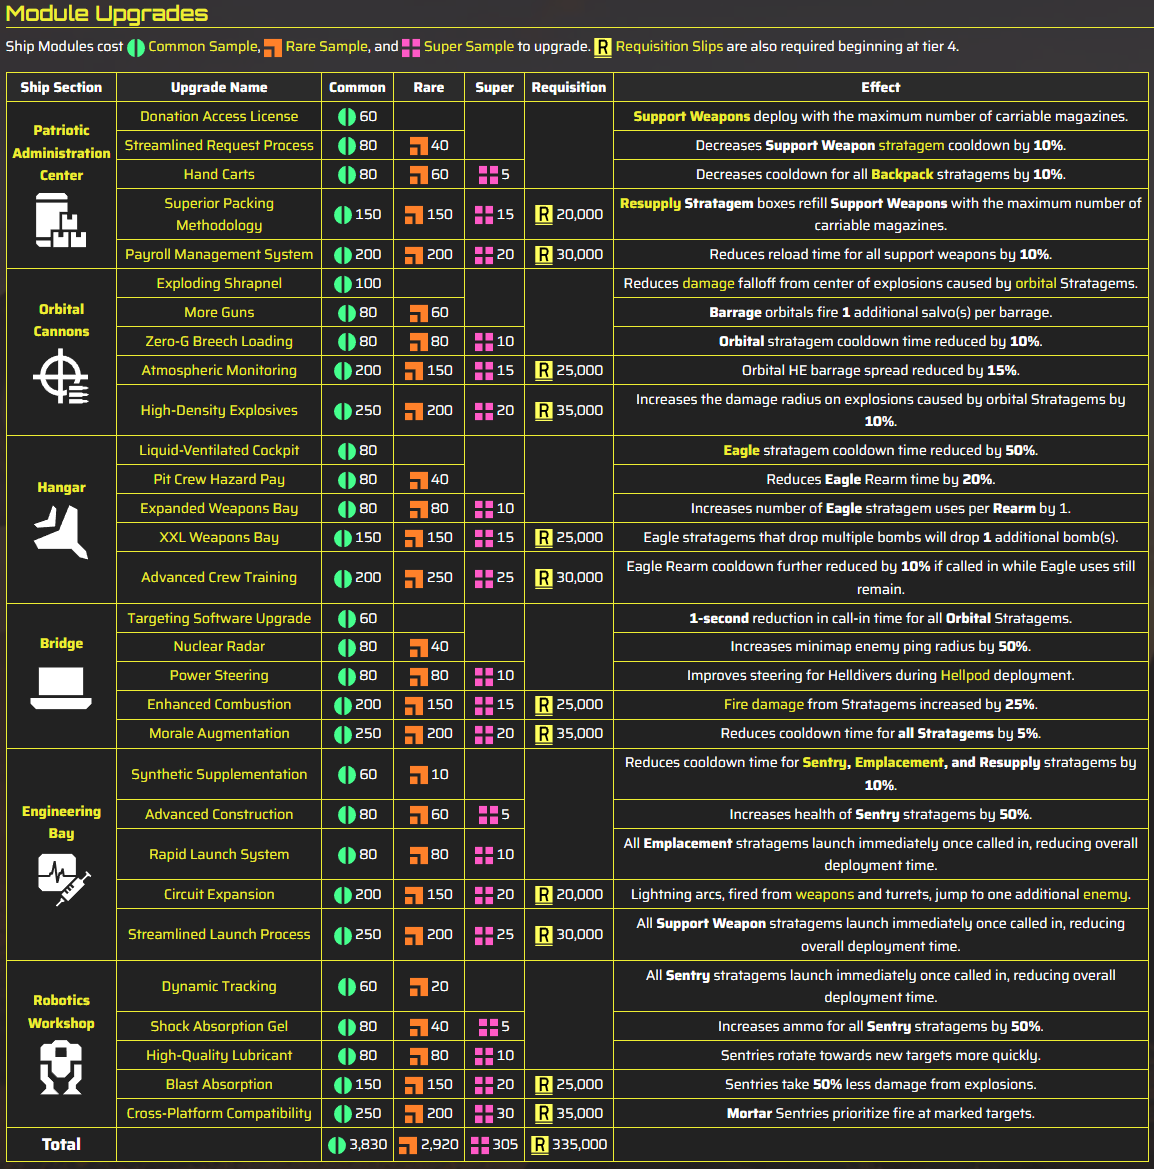Click the Effect column header
The width and height of the screenshot is (1154, 1169).
[880, 87]
